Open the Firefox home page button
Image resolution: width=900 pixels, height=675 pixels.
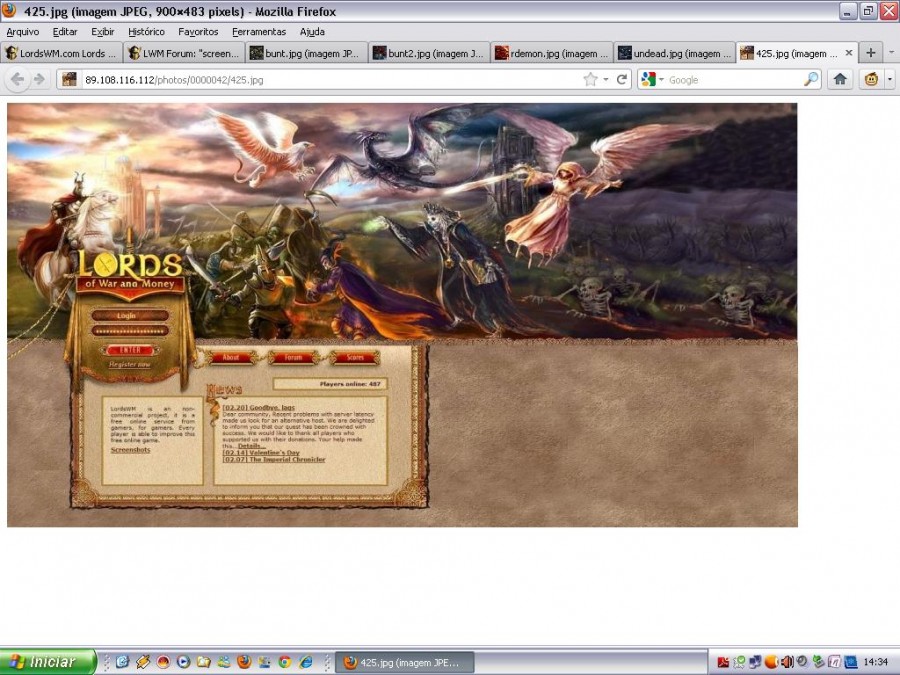[840, 79]
